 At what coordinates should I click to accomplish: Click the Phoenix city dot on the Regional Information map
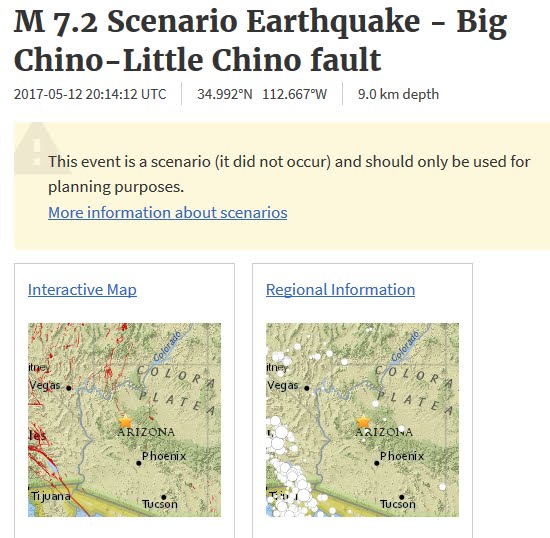[x=377, y=463]
